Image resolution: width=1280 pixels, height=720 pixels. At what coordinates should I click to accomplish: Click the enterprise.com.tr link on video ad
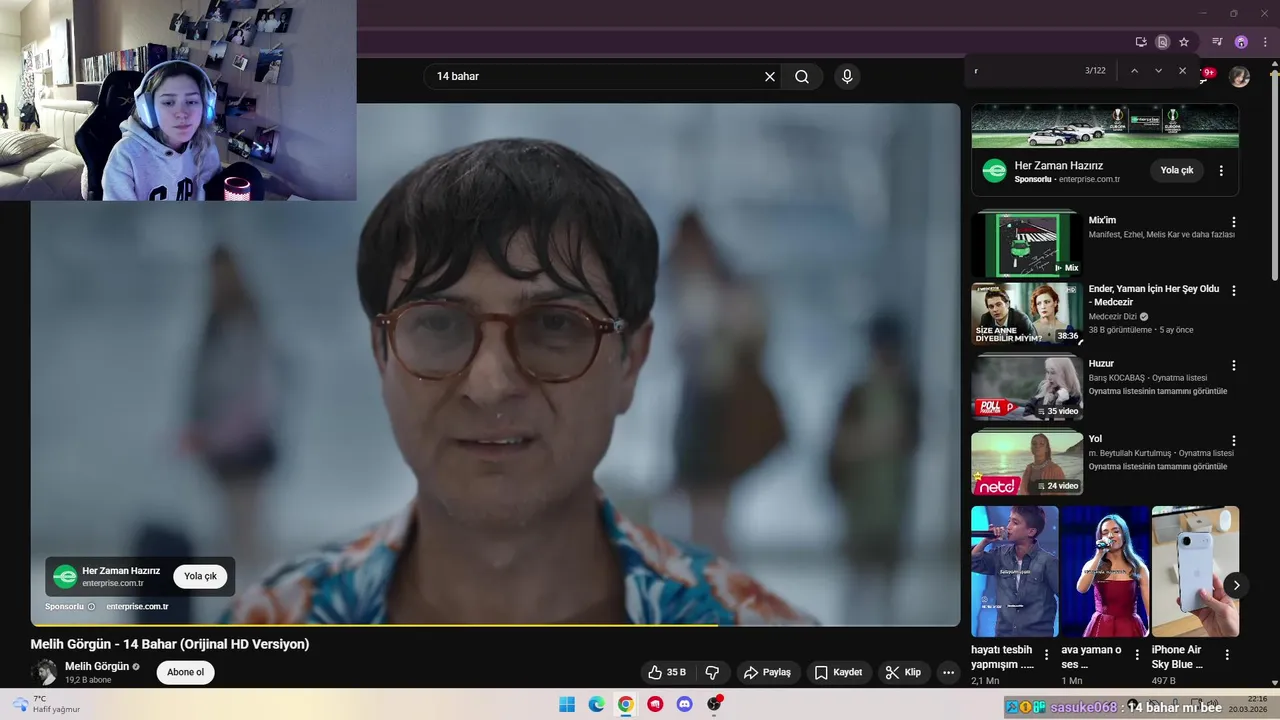[x=137, y=607]
